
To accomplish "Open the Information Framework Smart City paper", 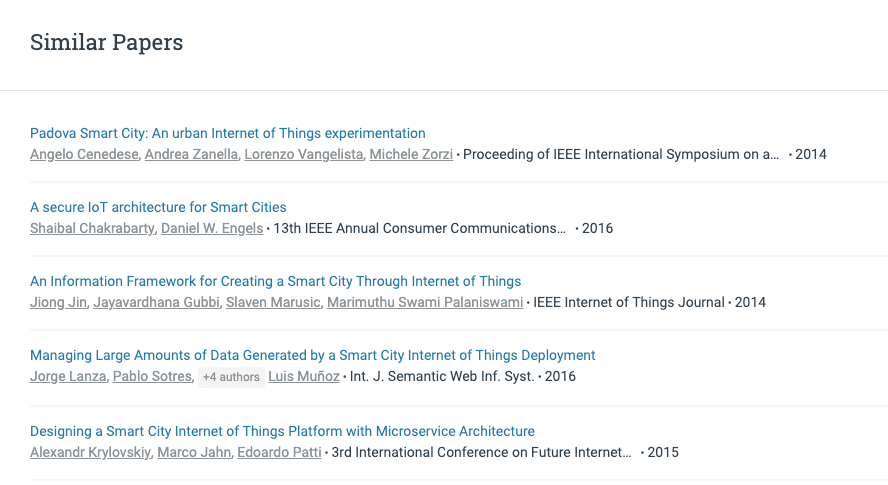I will (x=275, y=282).
